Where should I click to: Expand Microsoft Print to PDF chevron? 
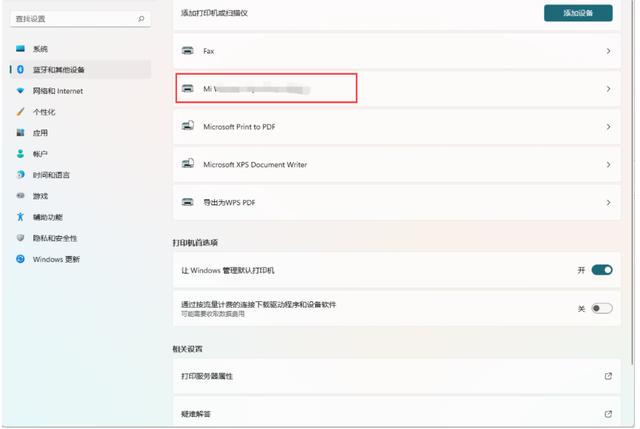click(x=608, y=127)
